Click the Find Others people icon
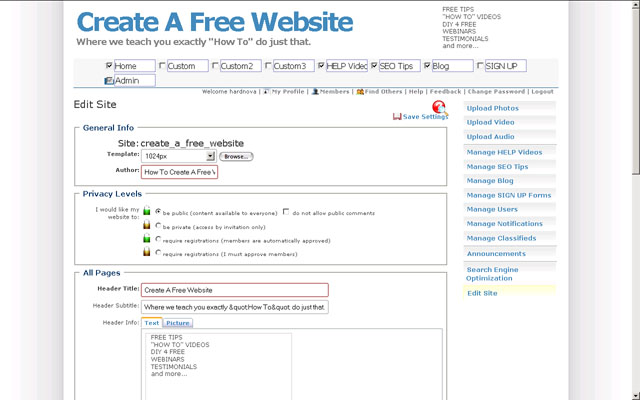This screenshot has width=640, height=400. click(358, 91)
